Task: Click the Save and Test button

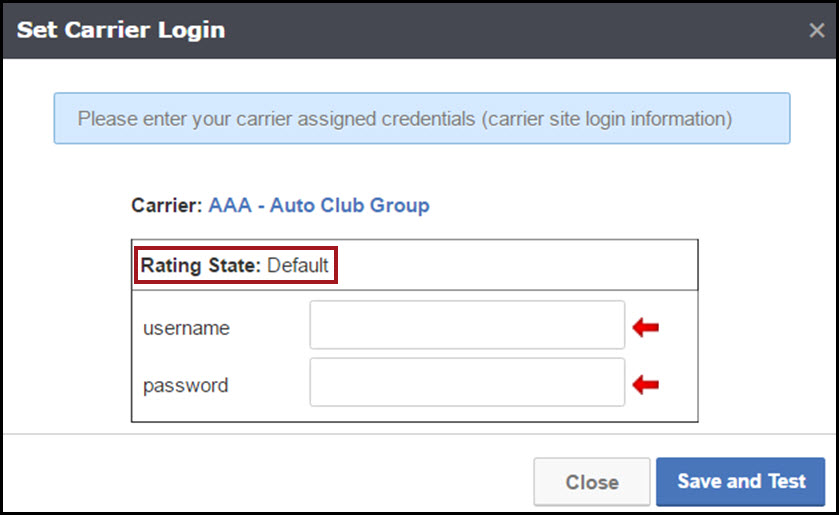Action: (741, 481)
